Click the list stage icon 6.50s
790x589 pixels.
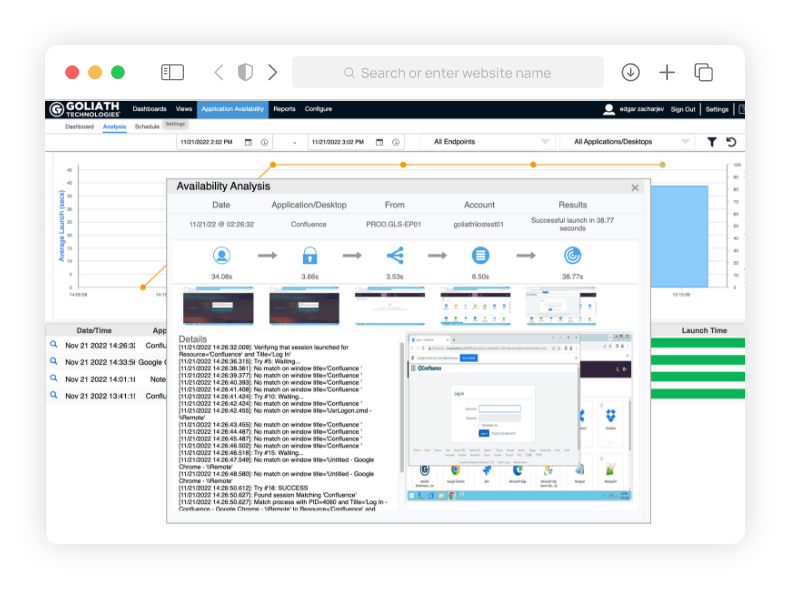pyautogui.click(x=480, y=255)
